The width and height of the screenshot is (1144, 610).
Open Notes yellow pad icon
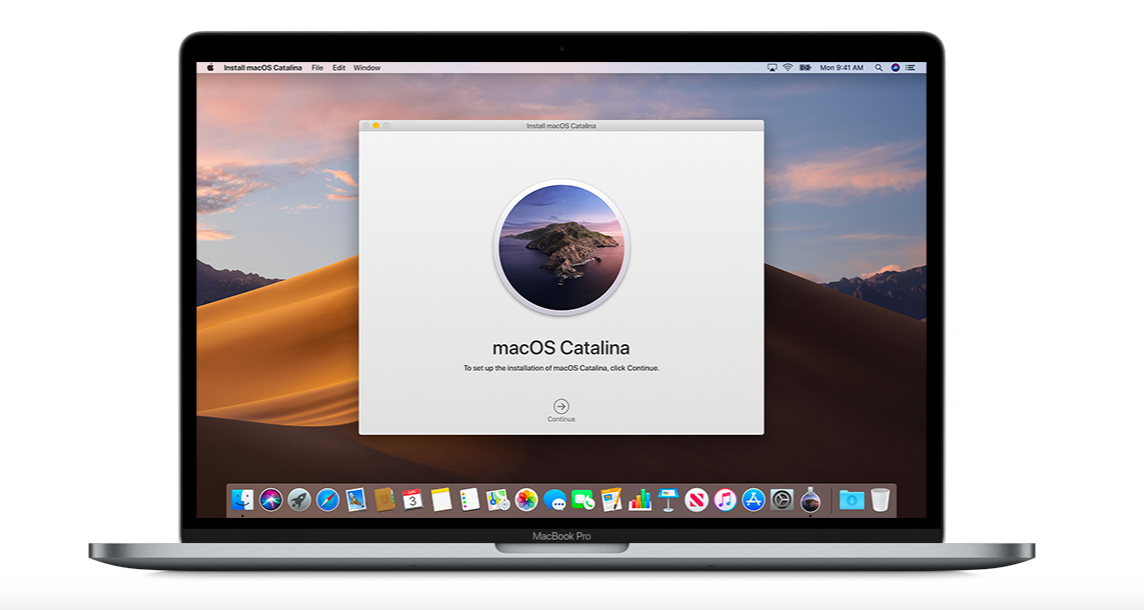(x=441, y=500)
